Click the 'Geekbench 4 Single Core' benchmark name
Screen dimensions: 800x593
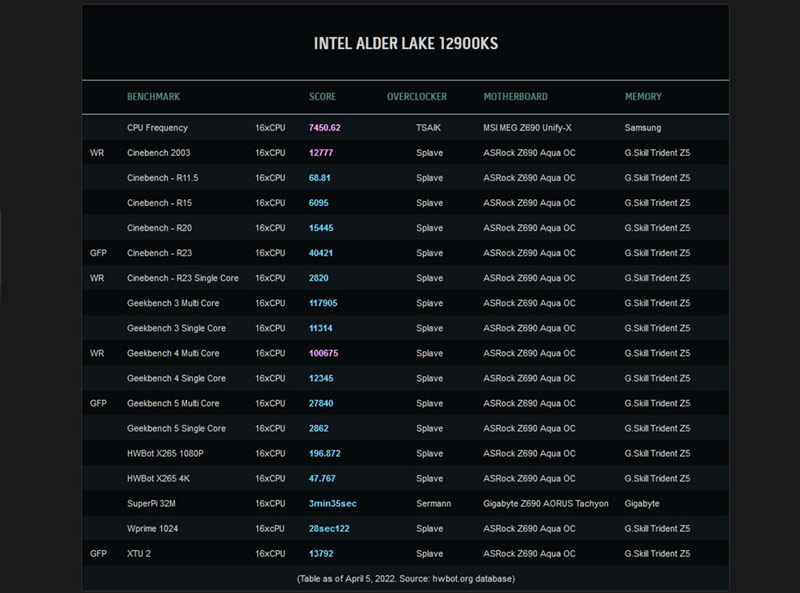pos(177,378)
